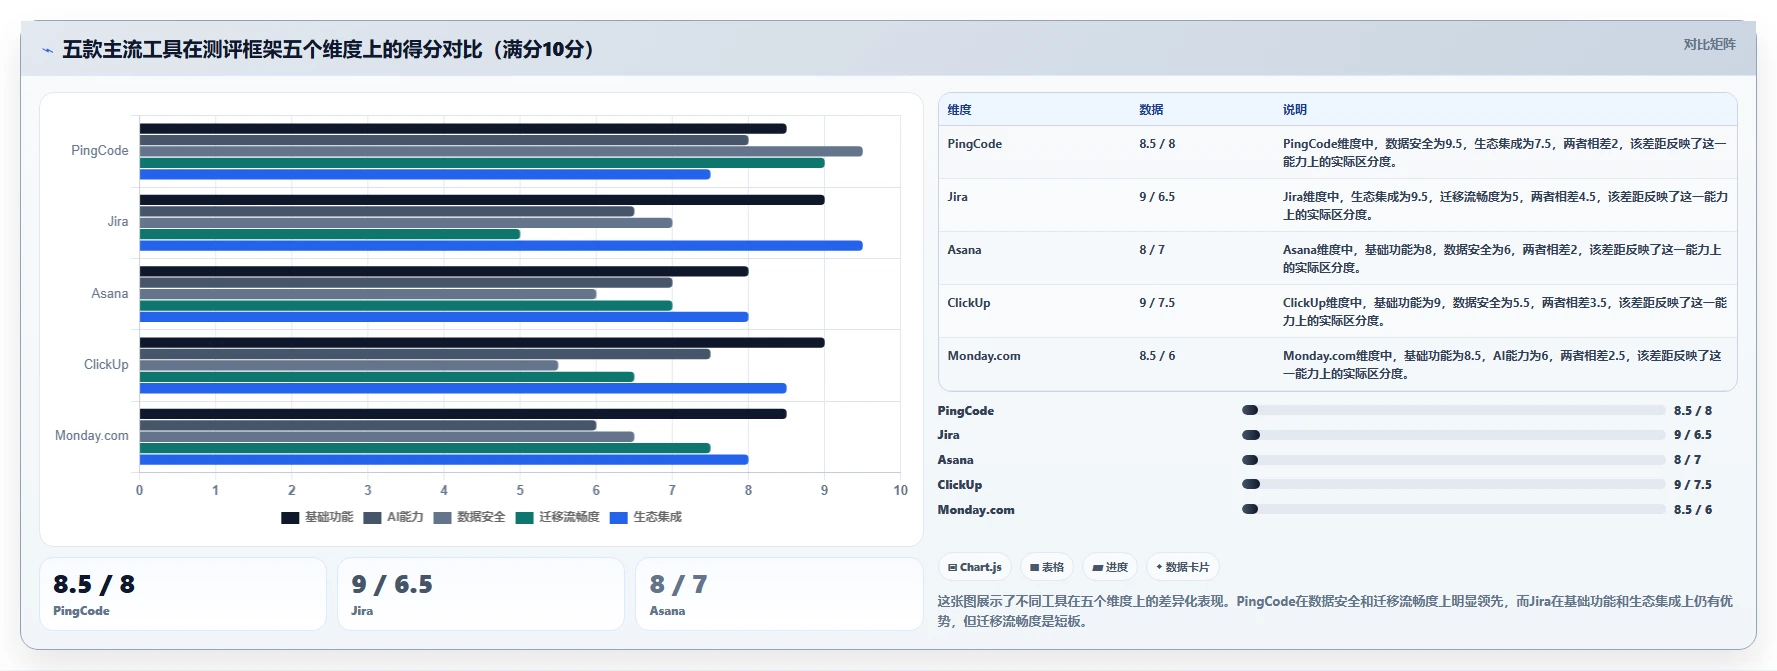
Task: Click the 对比矩阵 label in the header
Action: (1709, 44)
